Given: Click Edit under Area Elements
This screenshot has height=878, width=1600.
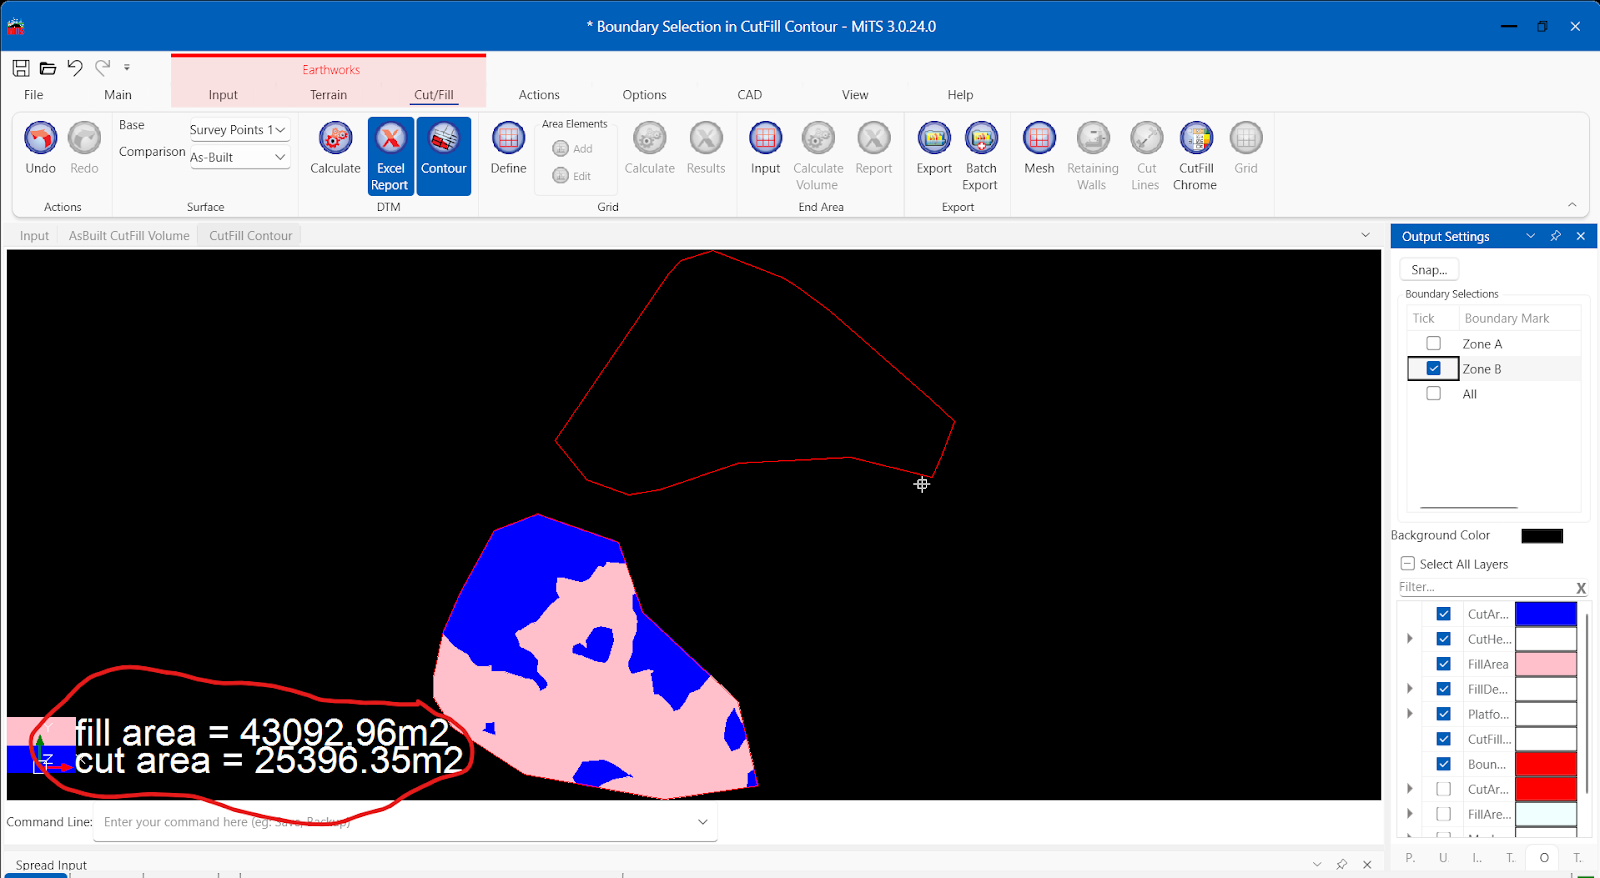Looking at the screenshot, I should pyautogui.click(x=572, y=176).
